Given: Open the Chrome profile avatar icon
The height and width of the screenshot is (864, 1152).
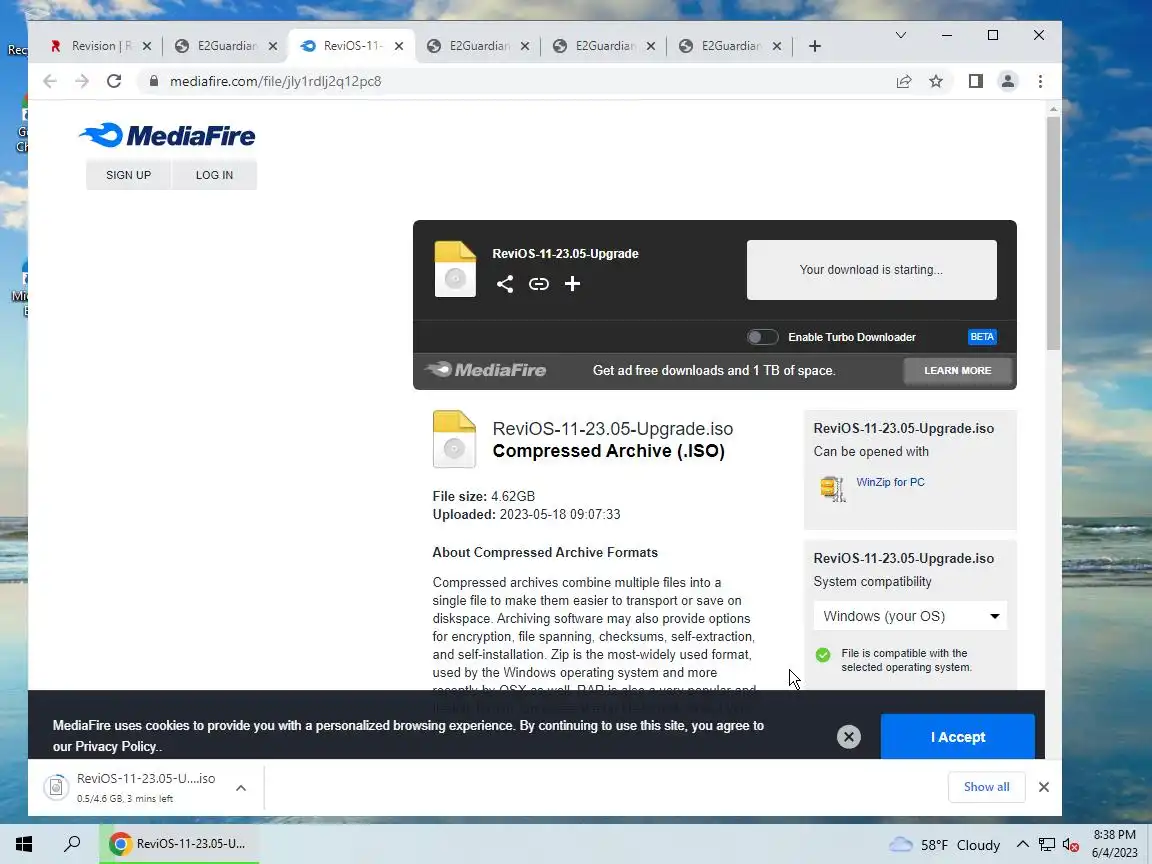Looking at the screenshot, I should tap(1008, 81).
